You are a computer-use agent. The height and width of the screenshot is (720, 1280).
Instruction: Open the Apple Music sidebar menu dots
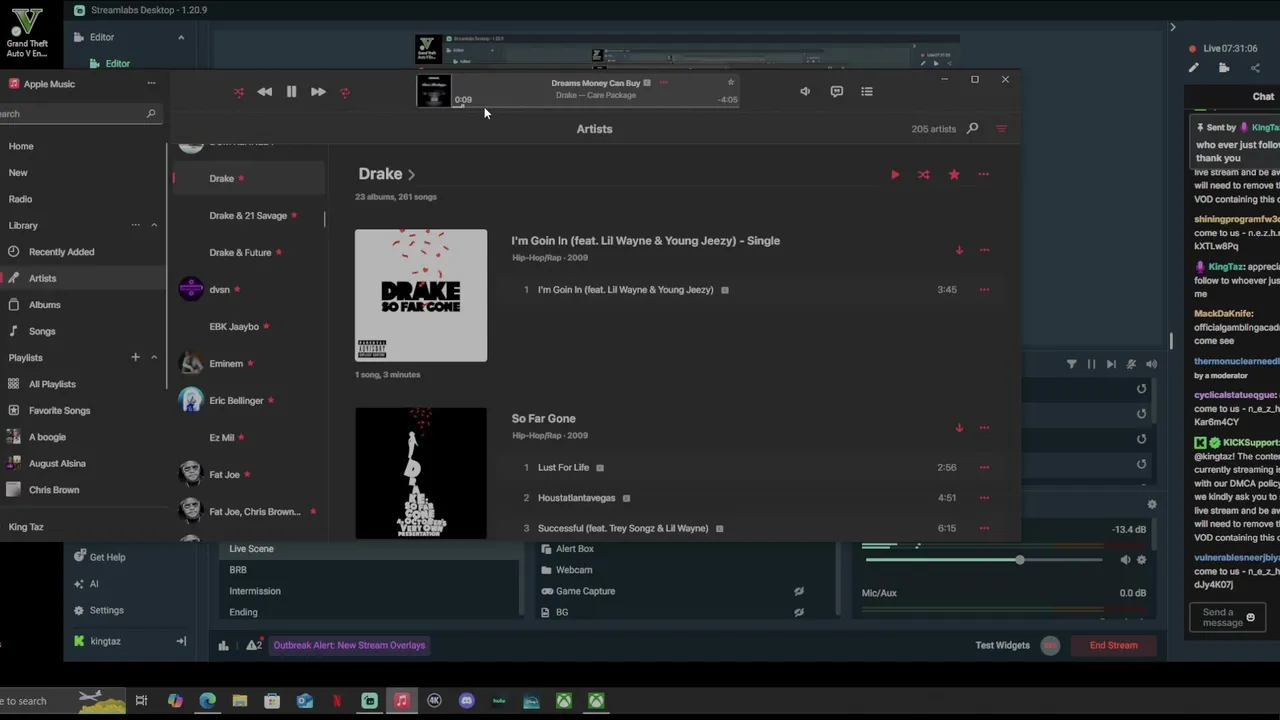coord(151,84)
